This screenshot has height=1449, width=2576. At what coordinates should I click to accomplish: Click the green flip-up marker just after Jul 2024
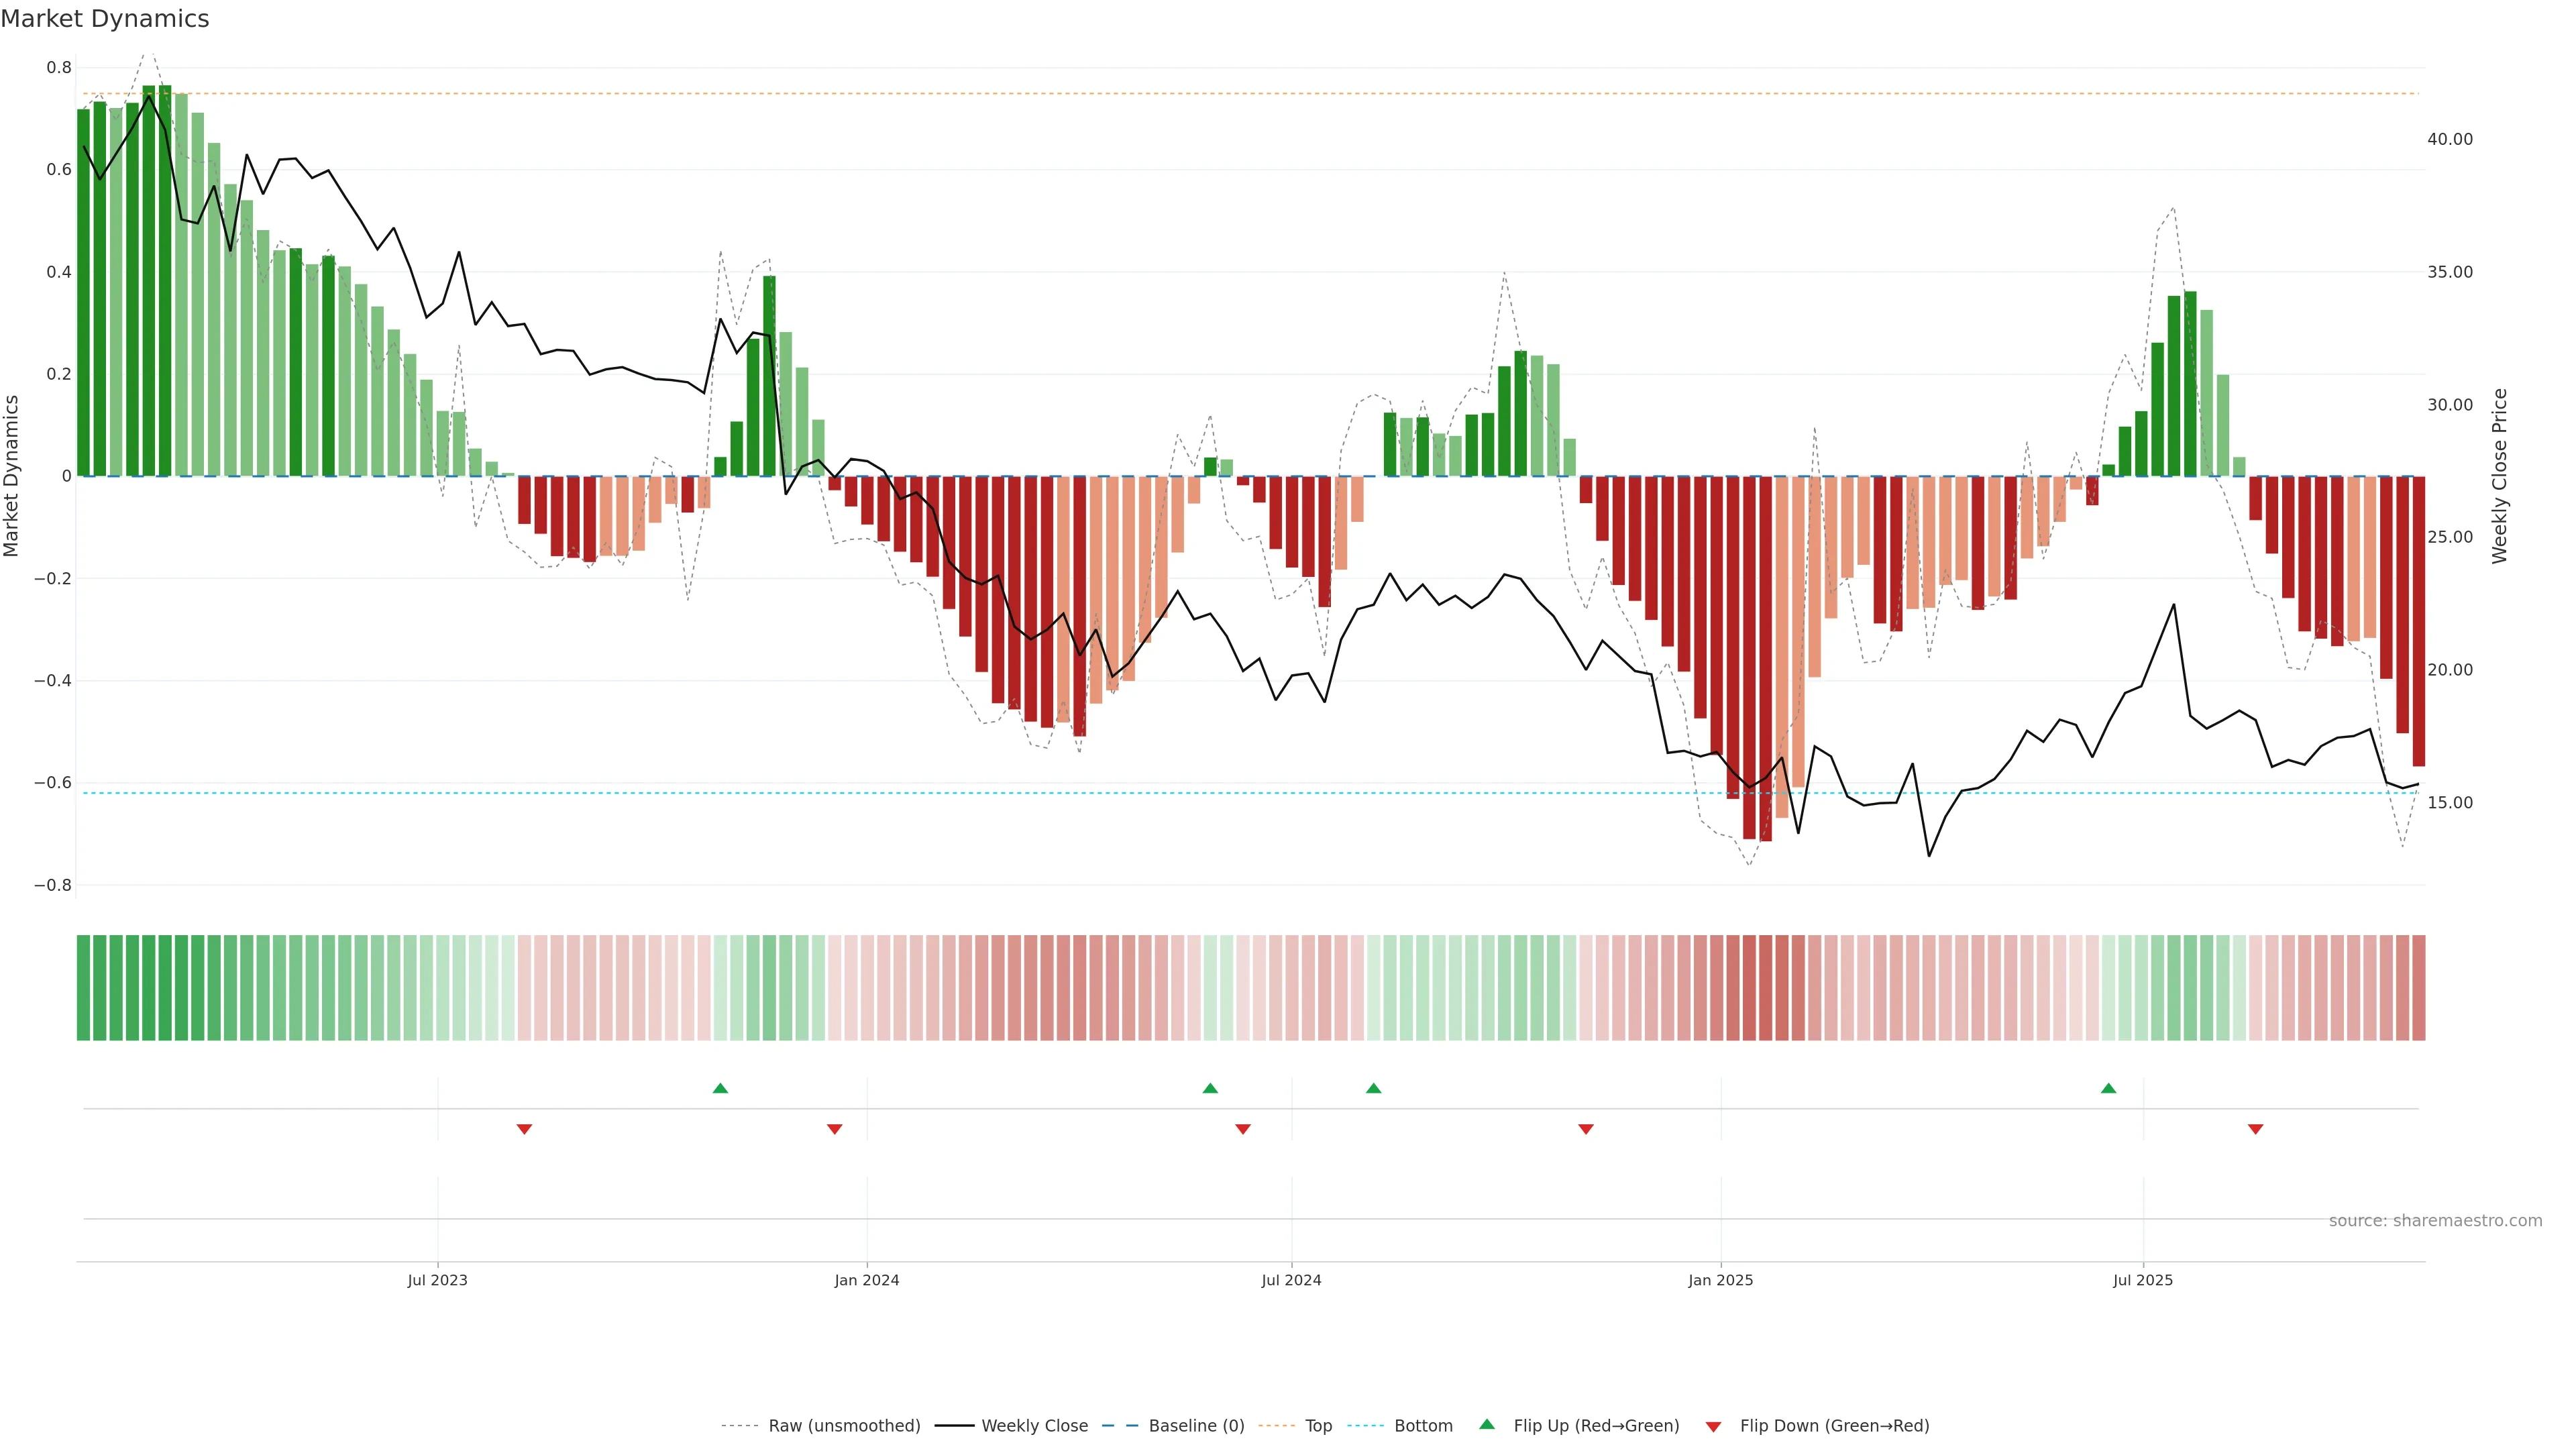click(x=1373, y=1088)
